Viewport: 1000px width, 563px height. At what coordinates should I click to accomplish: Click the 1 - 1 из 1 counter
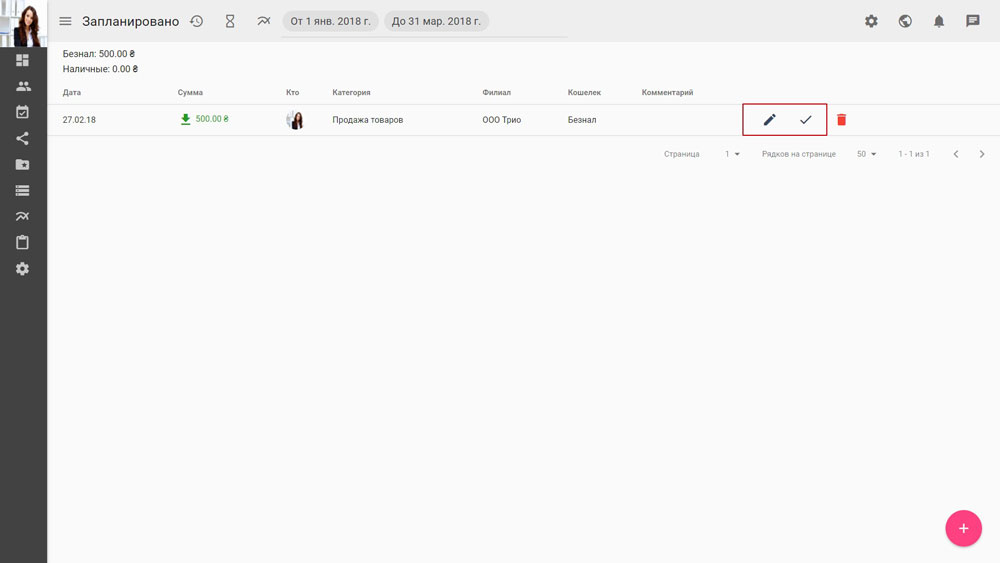coord(914,154)
